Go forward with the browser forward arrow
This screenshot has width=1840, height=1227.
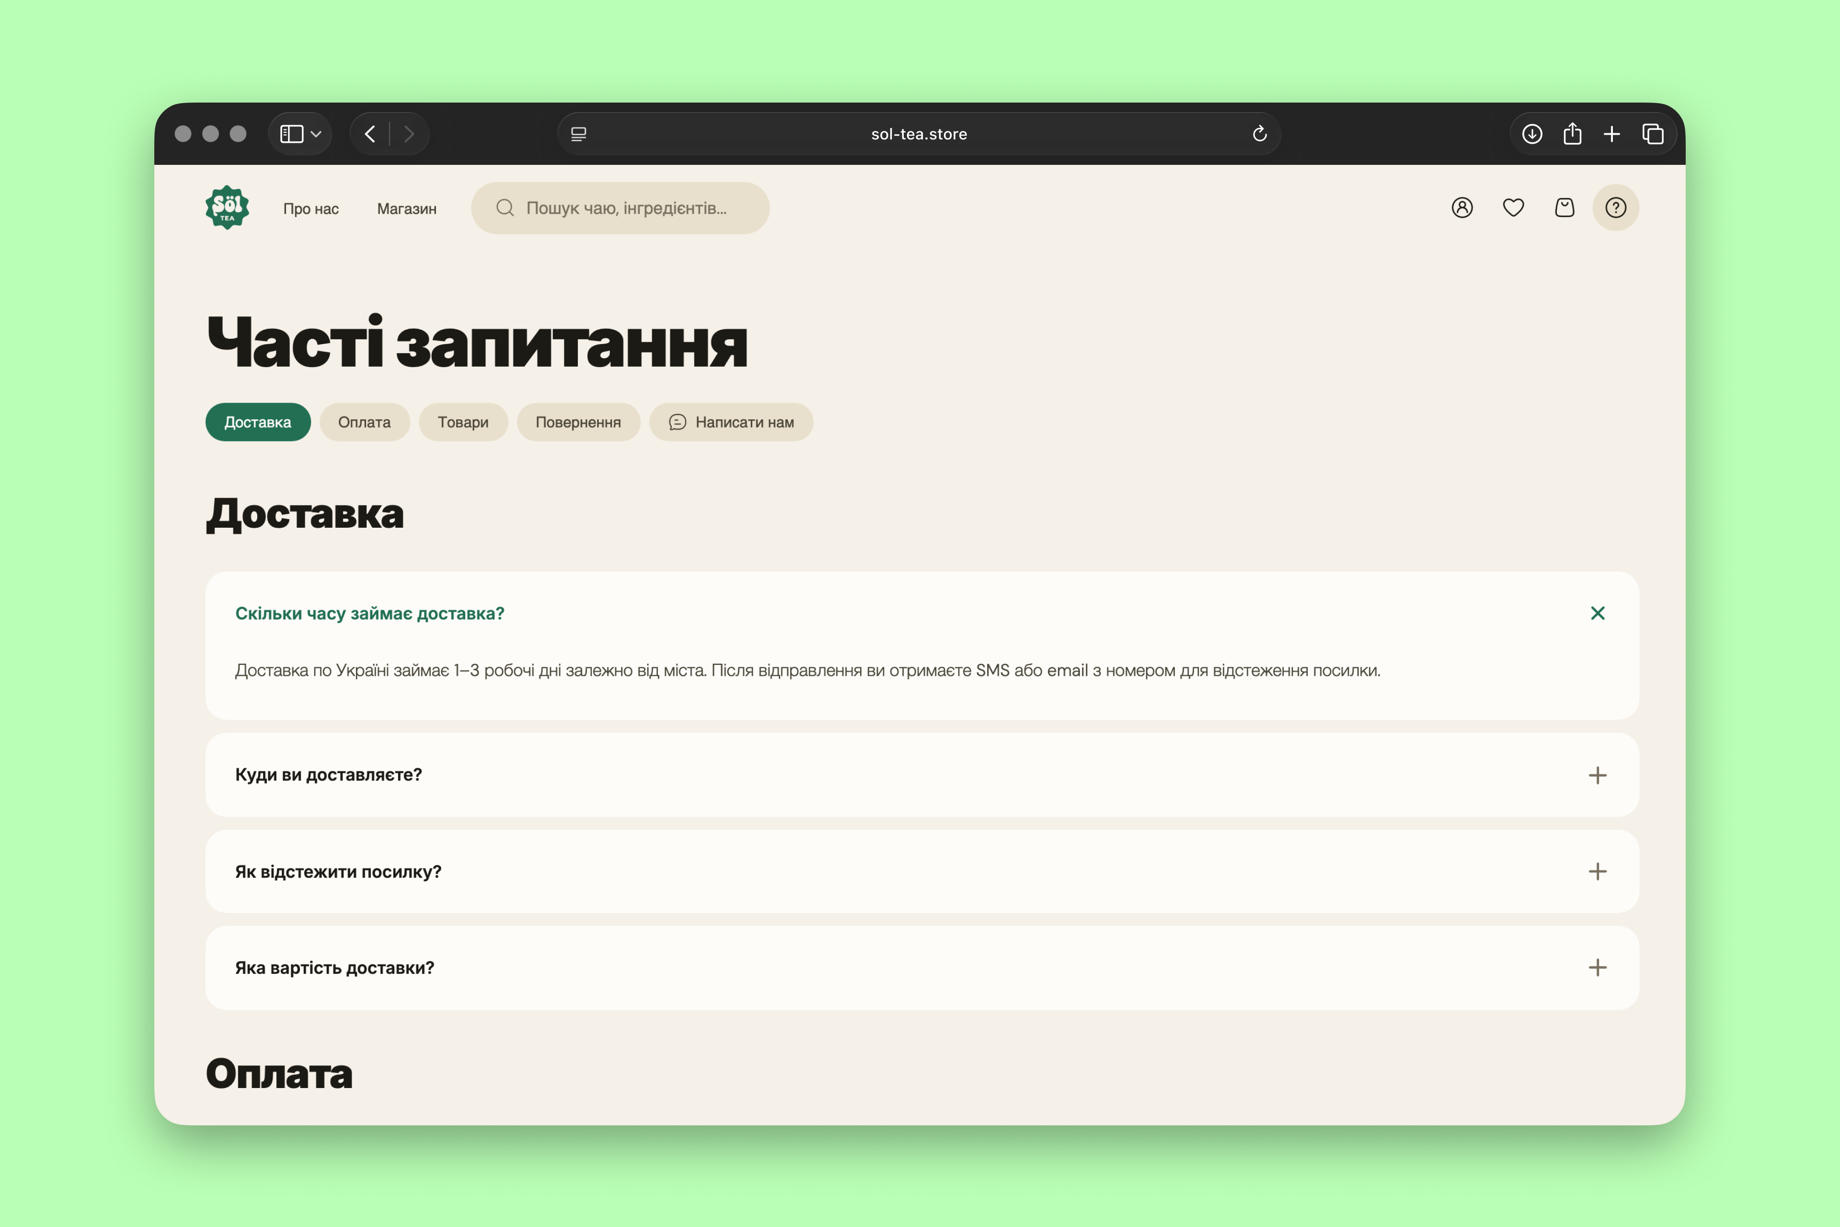pyautogui.click(x=409, y=134)
